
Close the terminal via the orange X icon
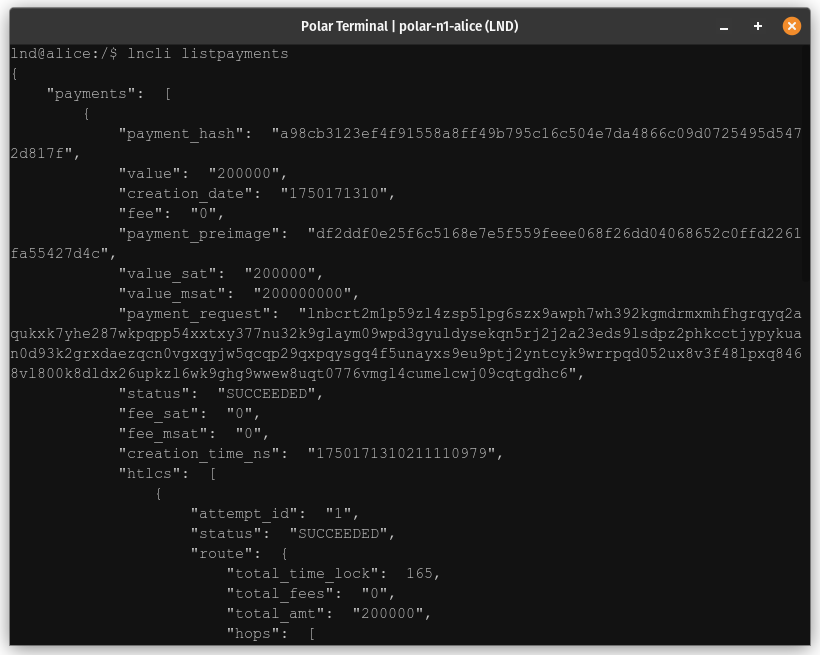(x=792, y=26)
